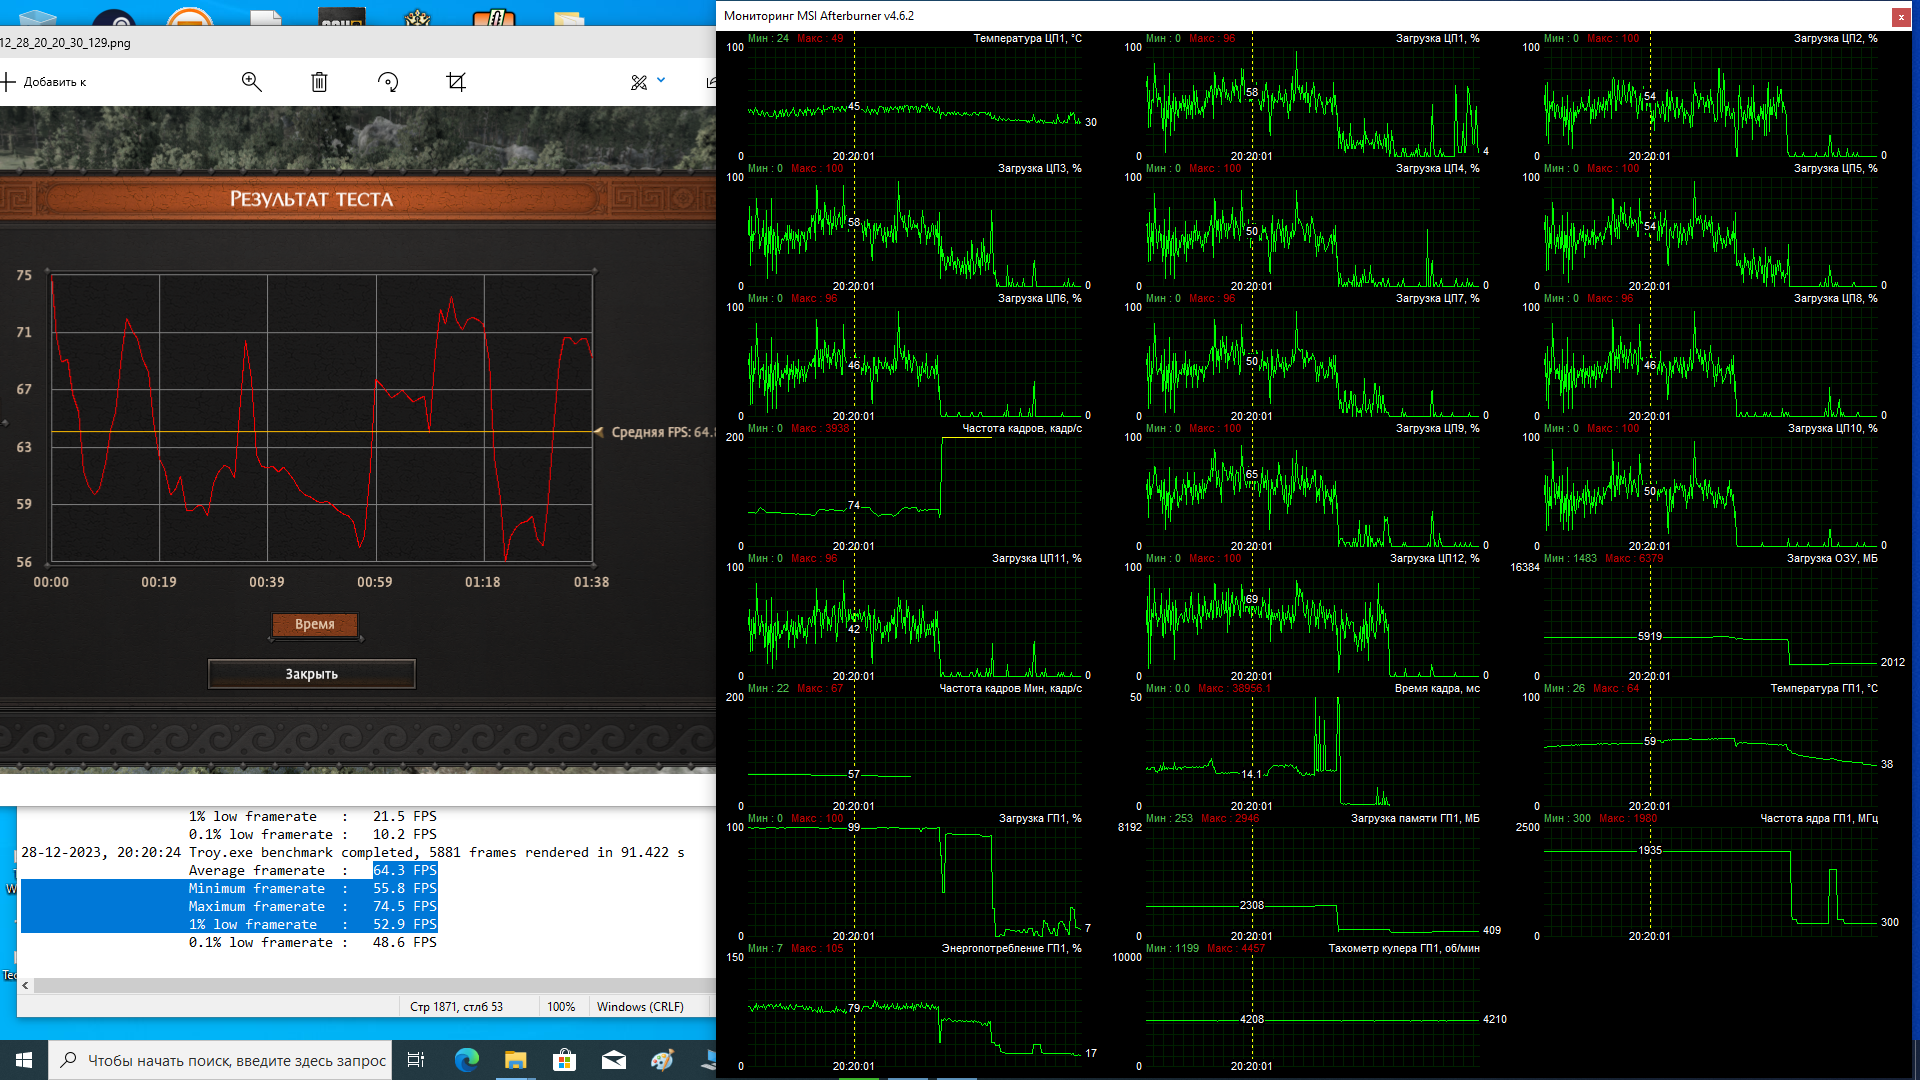This screenshot has height=1080, width=1920.
Task: Click the zoom in magnifier icon
Action: (251, 82)
